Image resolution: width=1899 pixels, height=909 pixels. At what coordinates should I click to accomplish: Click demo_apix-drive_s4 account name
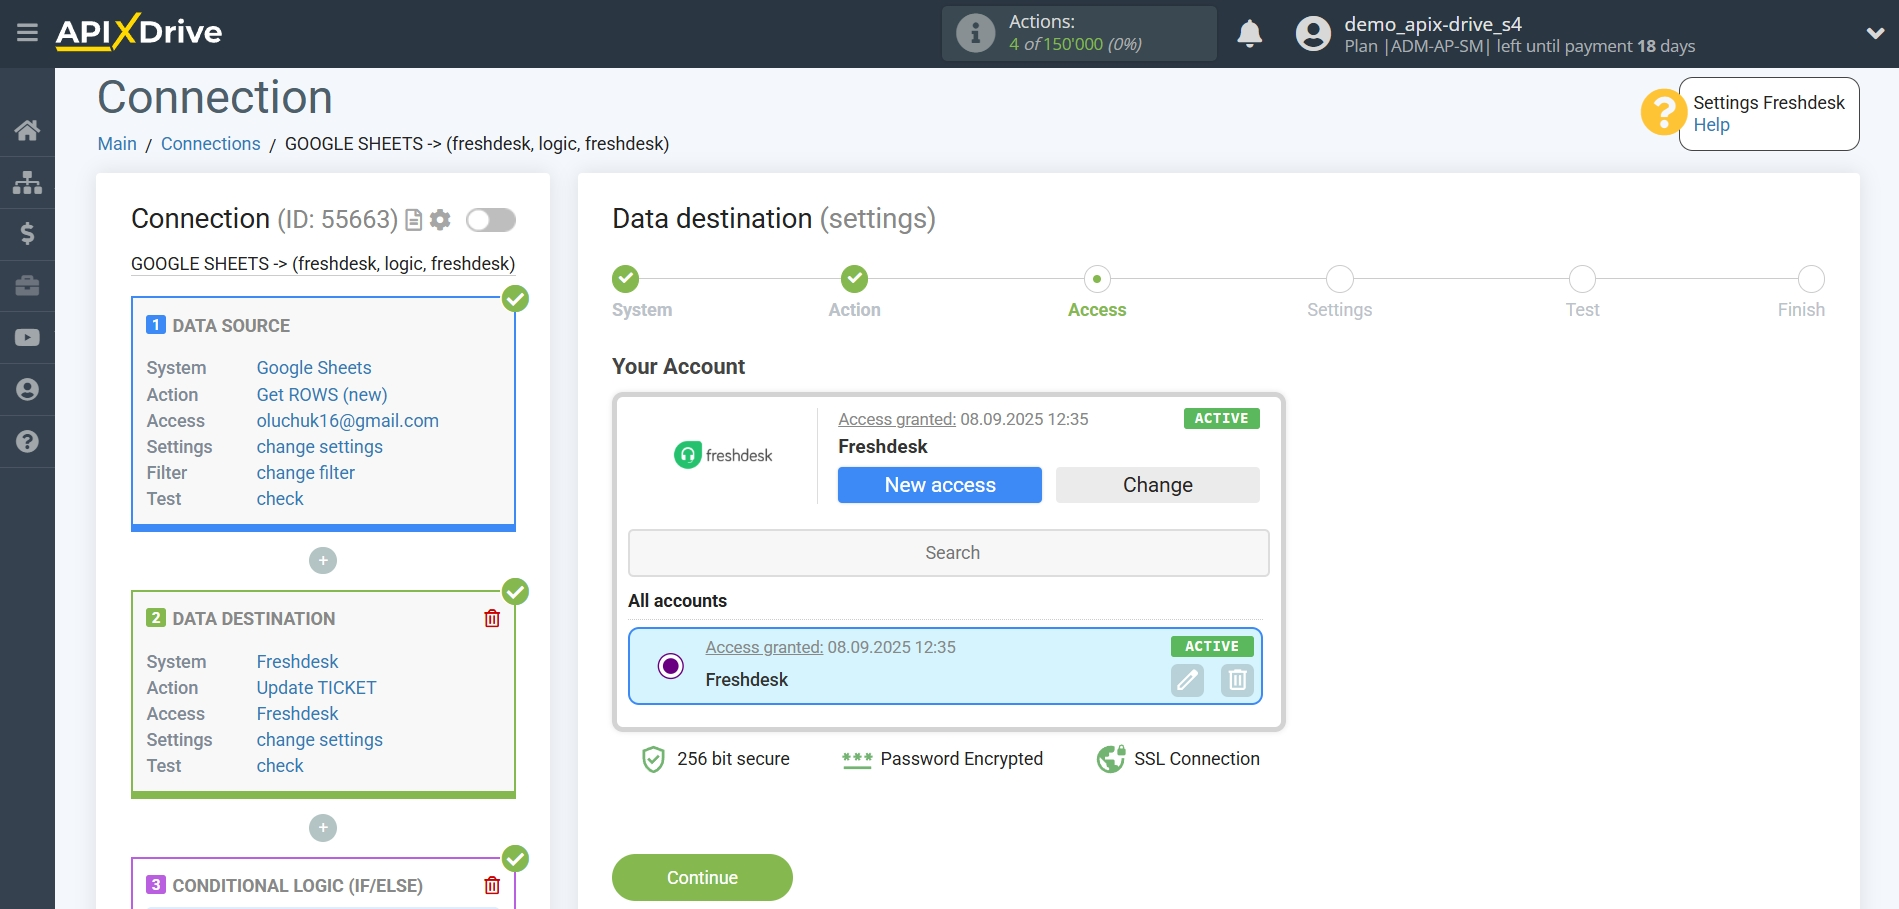click(1433, 24)
